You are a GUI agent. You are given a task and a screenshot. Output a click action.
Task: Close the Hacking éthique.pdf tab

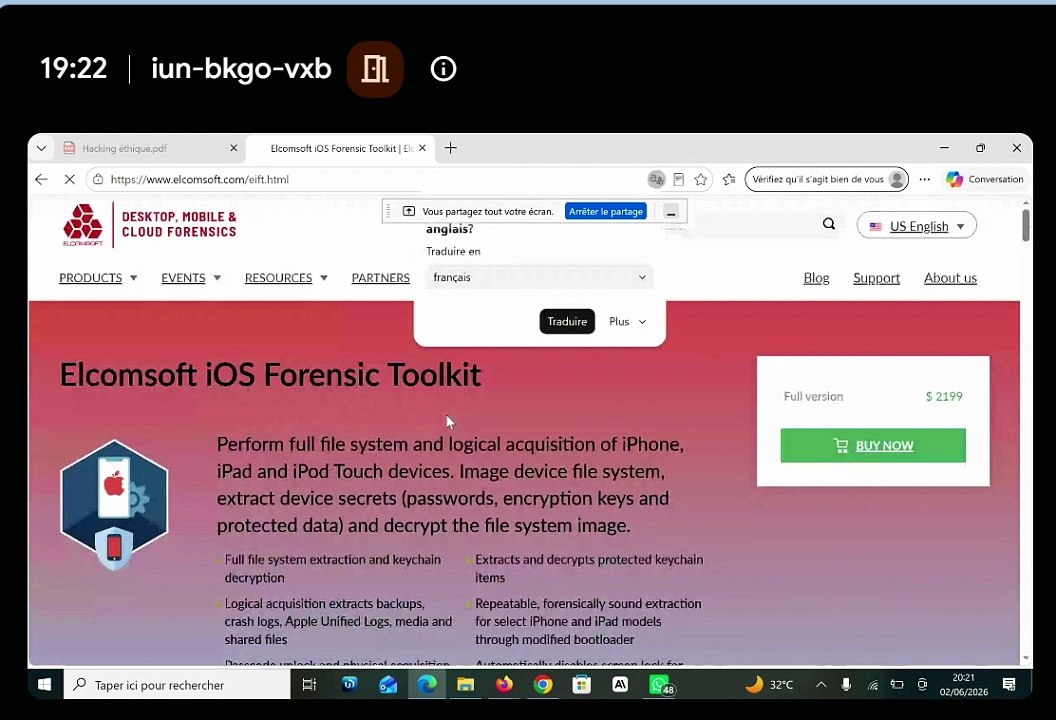(234, 148)
